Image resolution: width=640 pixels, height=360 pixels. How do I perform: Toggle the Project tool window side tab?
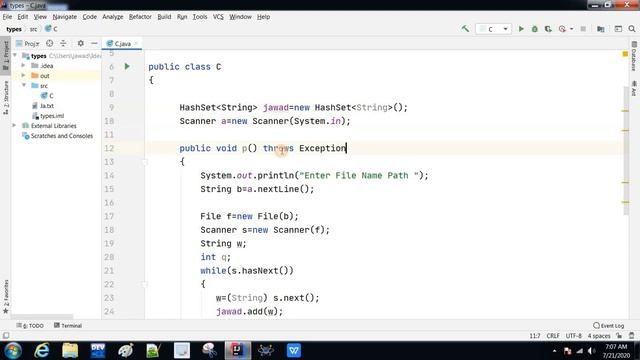tap(5, 55)
